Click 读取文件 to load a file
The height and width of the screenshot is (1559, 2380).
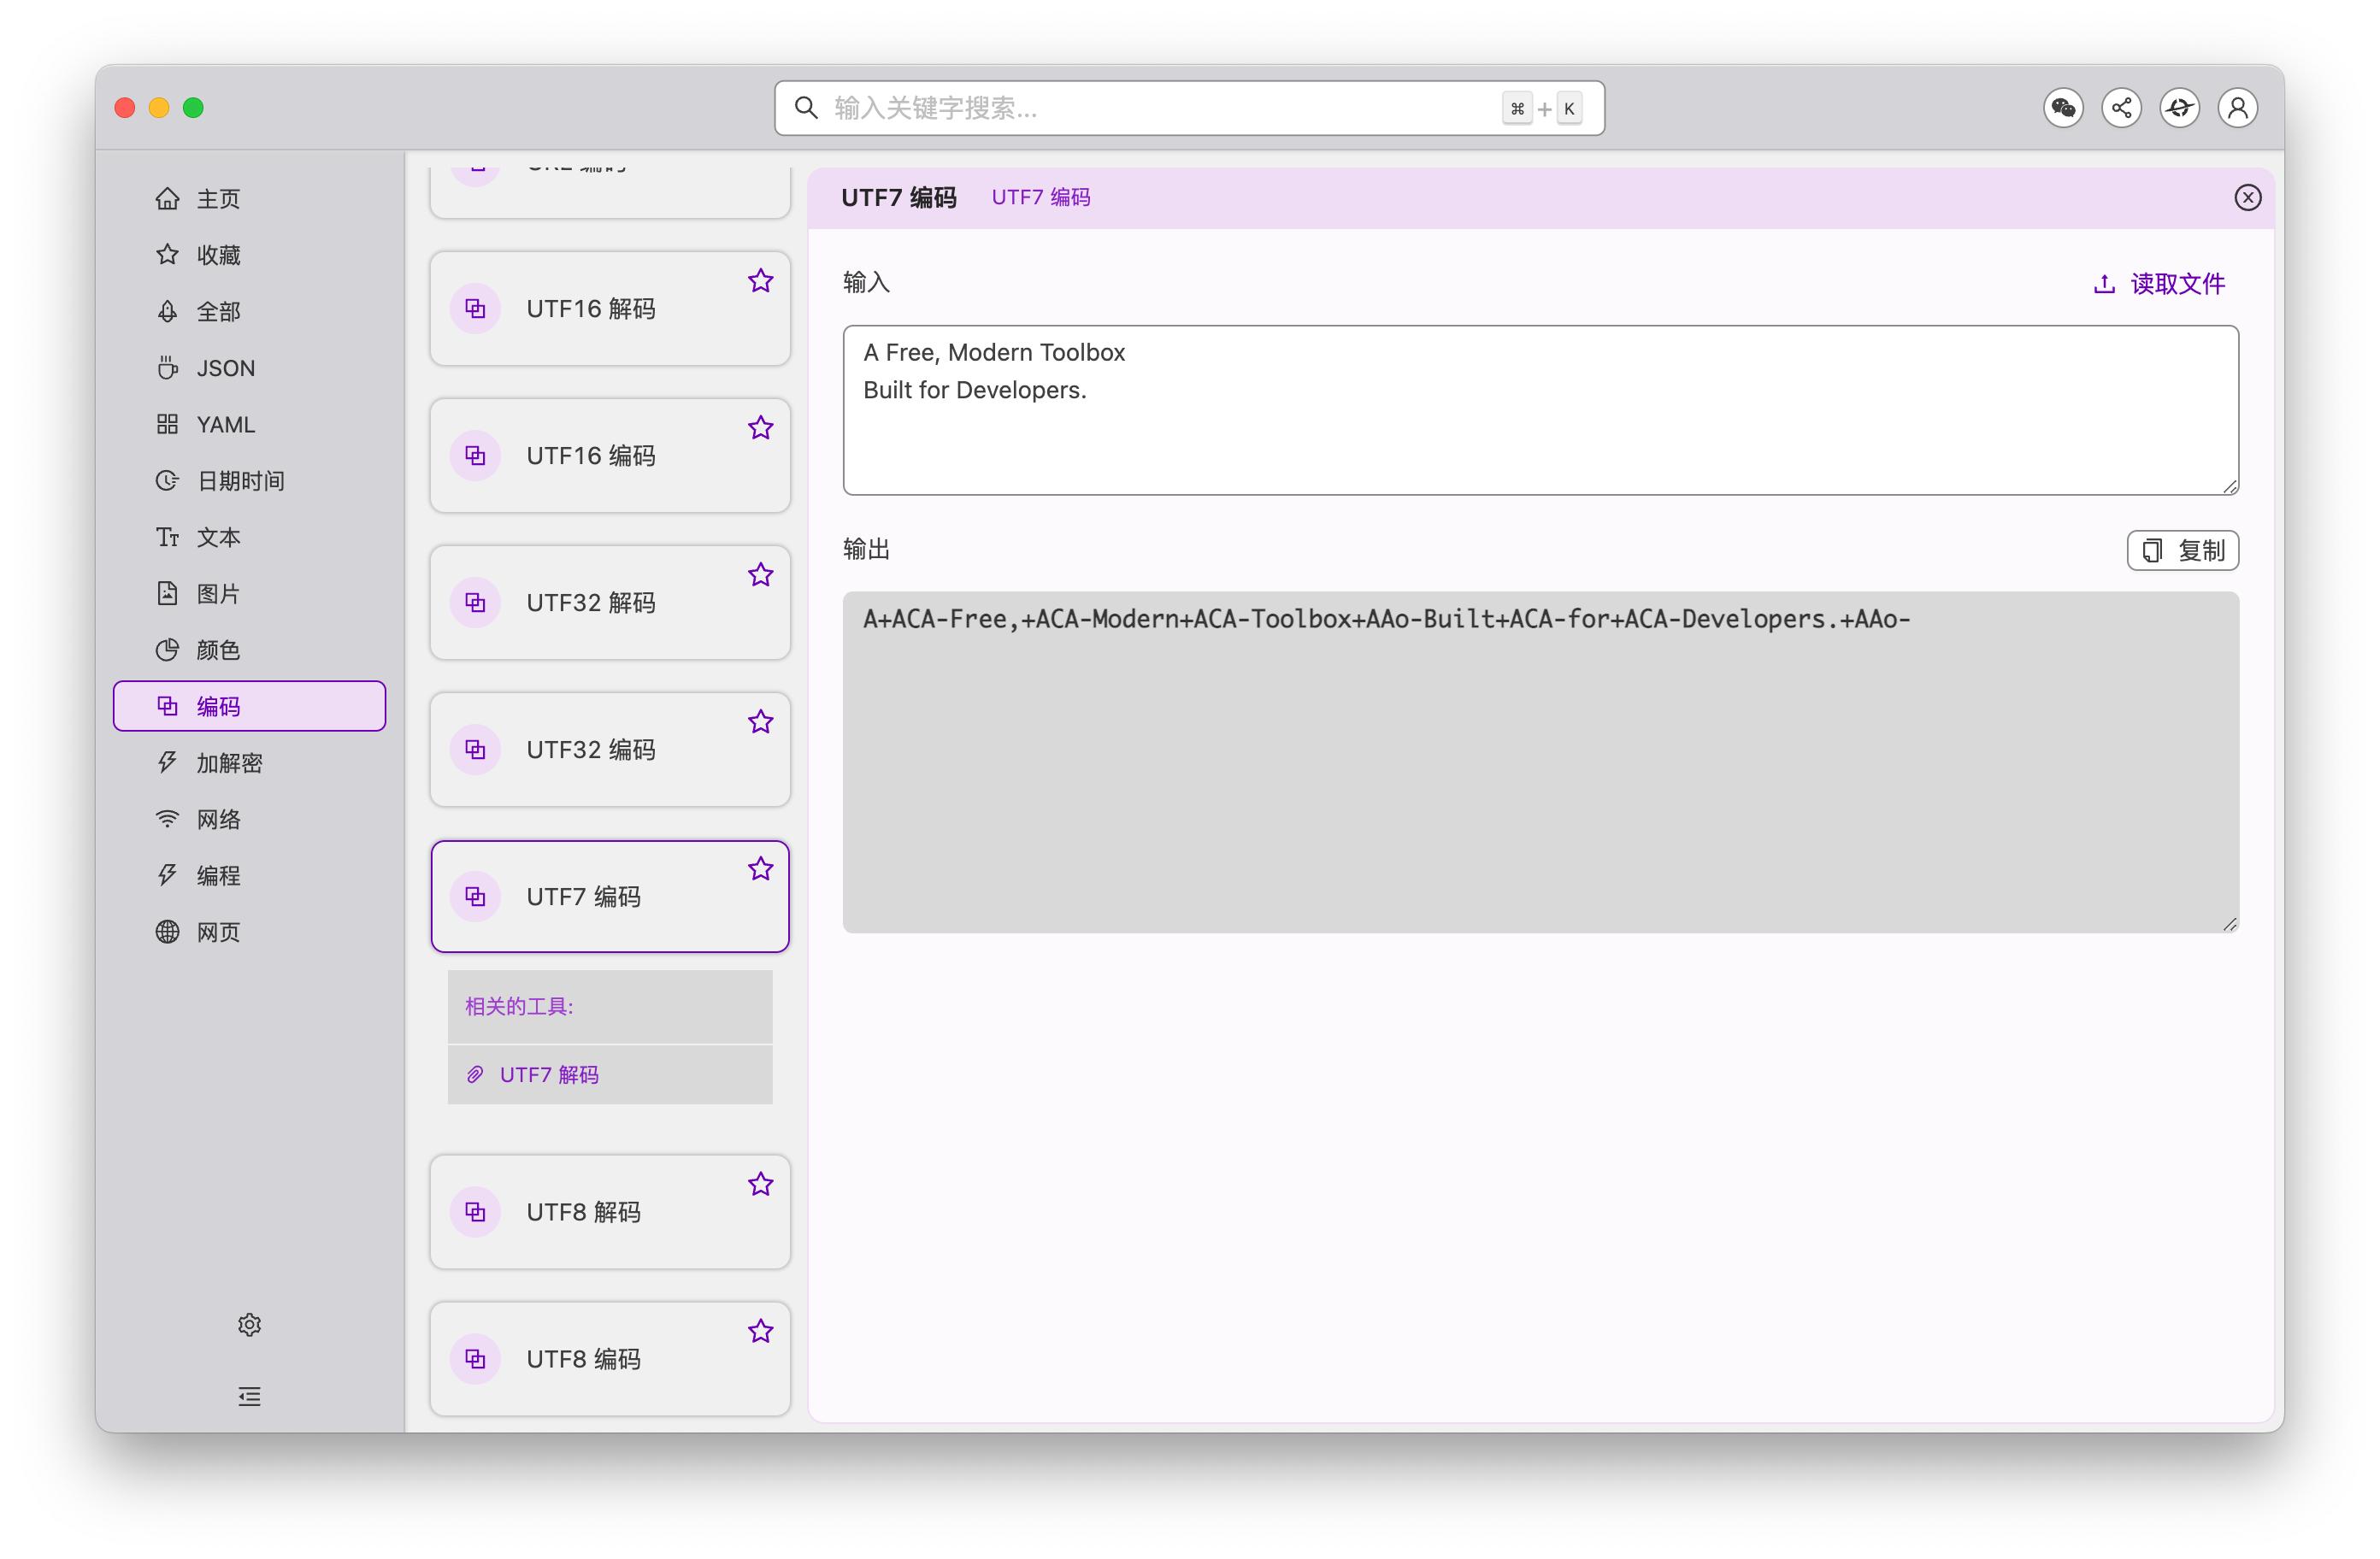pos(2159,284)
